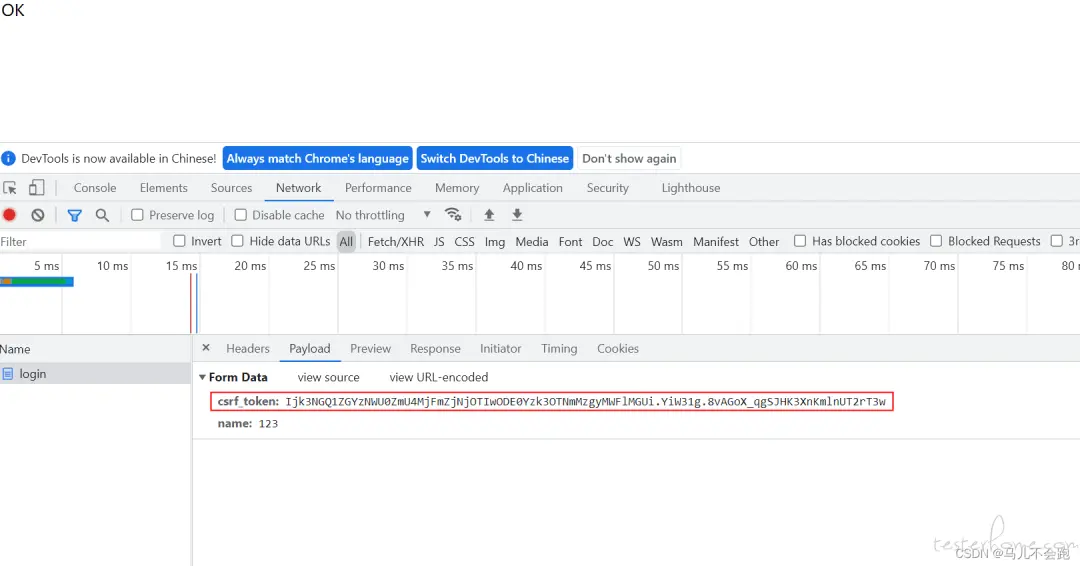Filter by Doc requests
The image size is (1080, 566).
coord(603,242)
